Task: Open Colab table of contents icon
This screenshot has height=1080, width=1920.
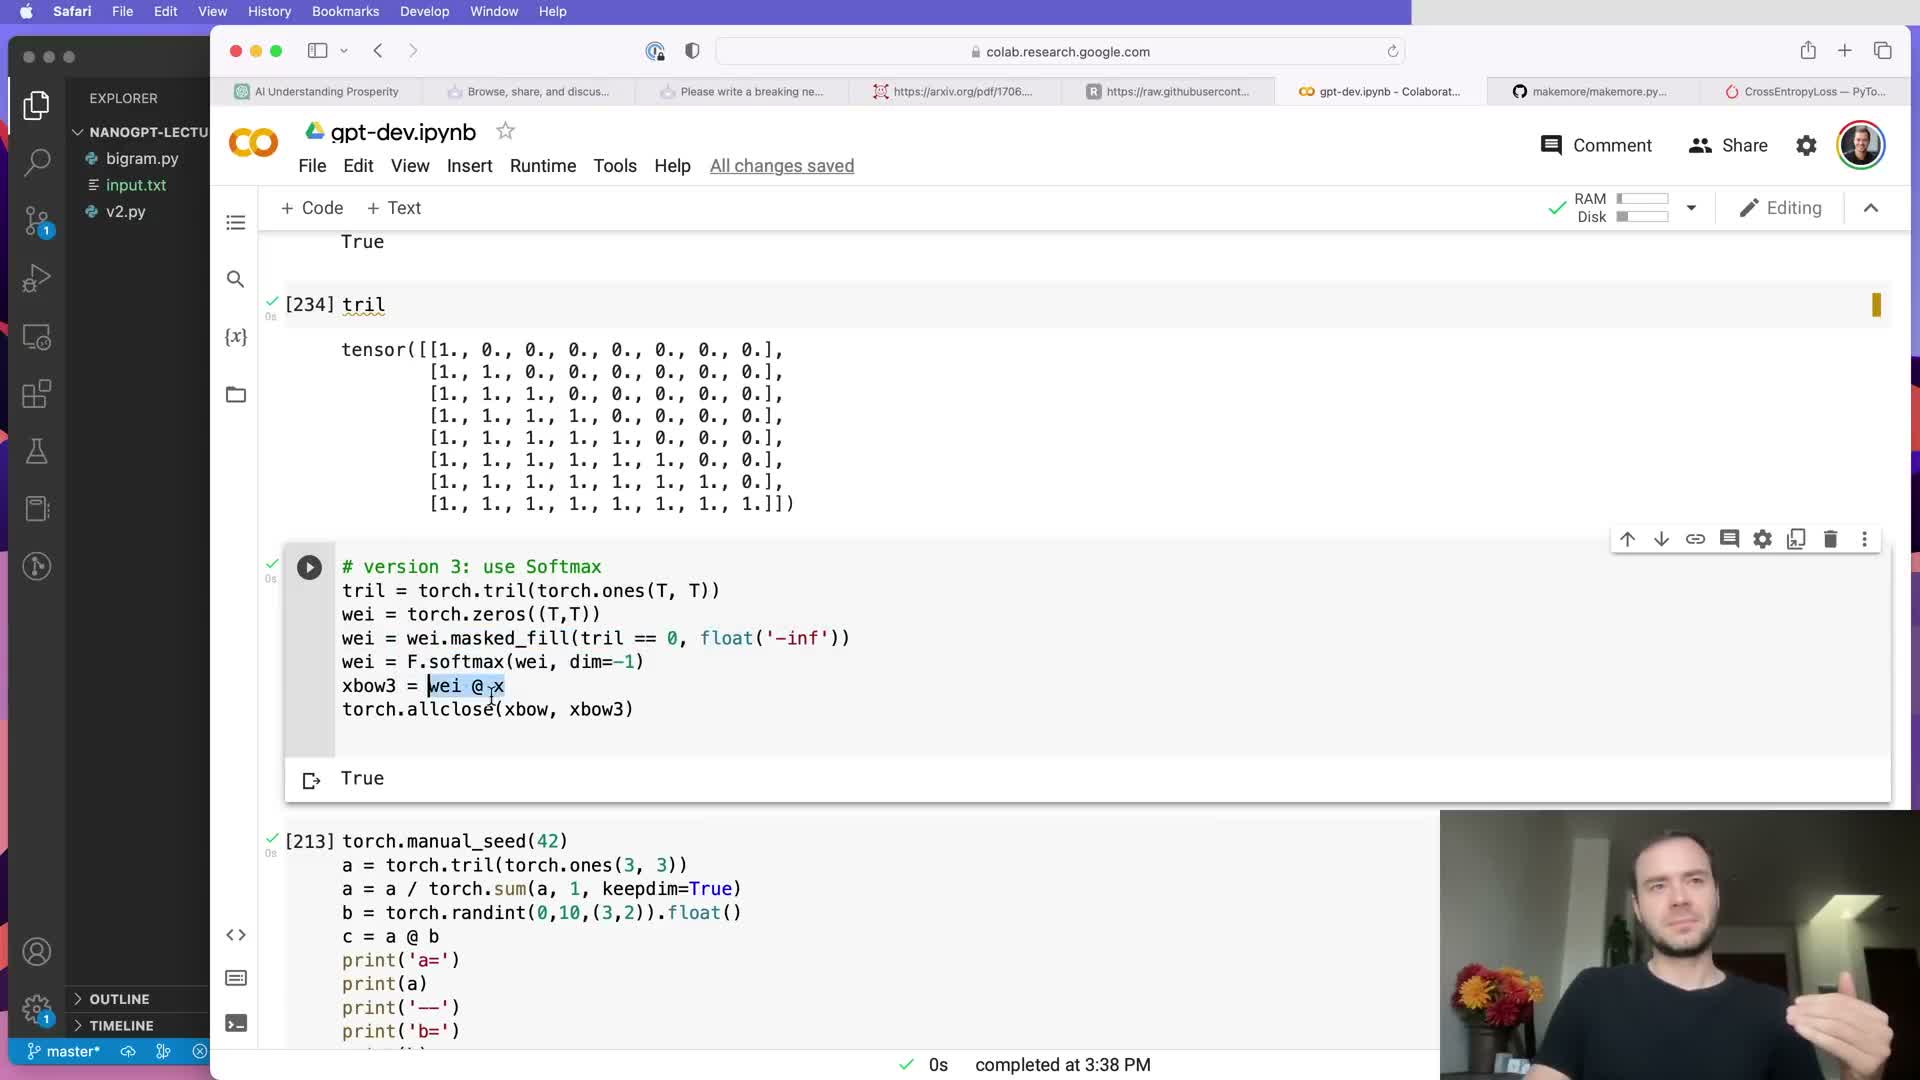Action: (x=236, y=222)
